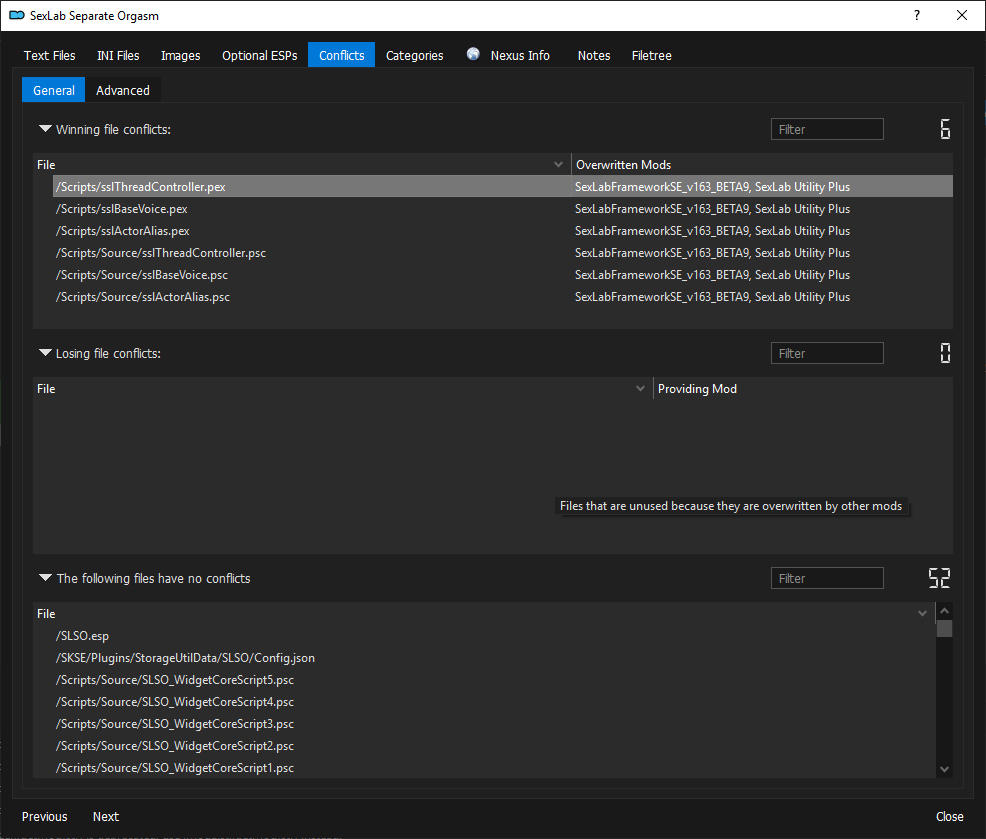Focus the no-conflicts Filter field
This screenshot has height=839, width=986.
click(x=827, y=578)
